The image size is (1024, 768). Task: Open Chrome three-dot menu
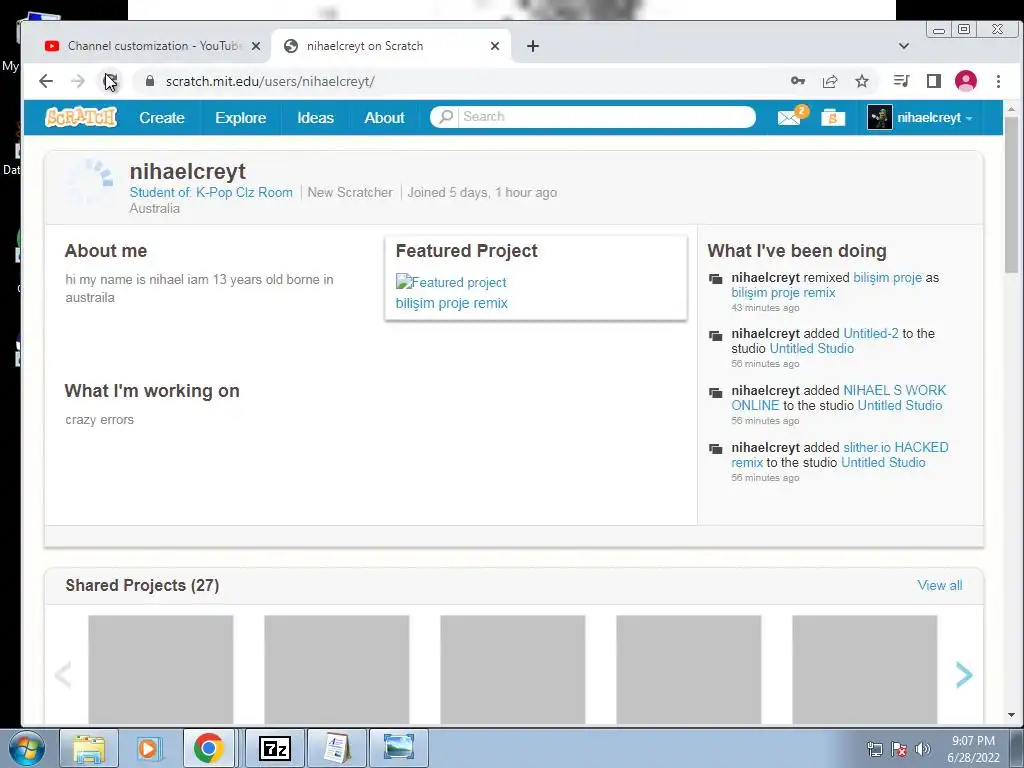pyautogui.click(x=998, y=81)
